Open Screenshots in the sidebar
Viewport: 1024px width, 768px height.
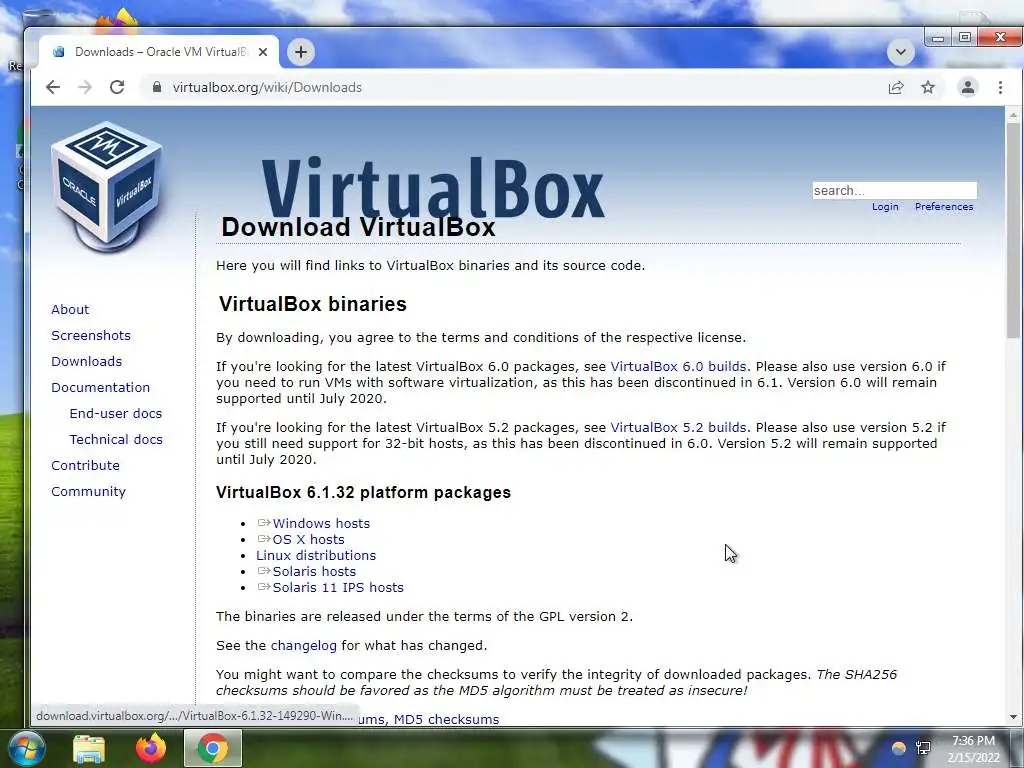pos(91,336)
